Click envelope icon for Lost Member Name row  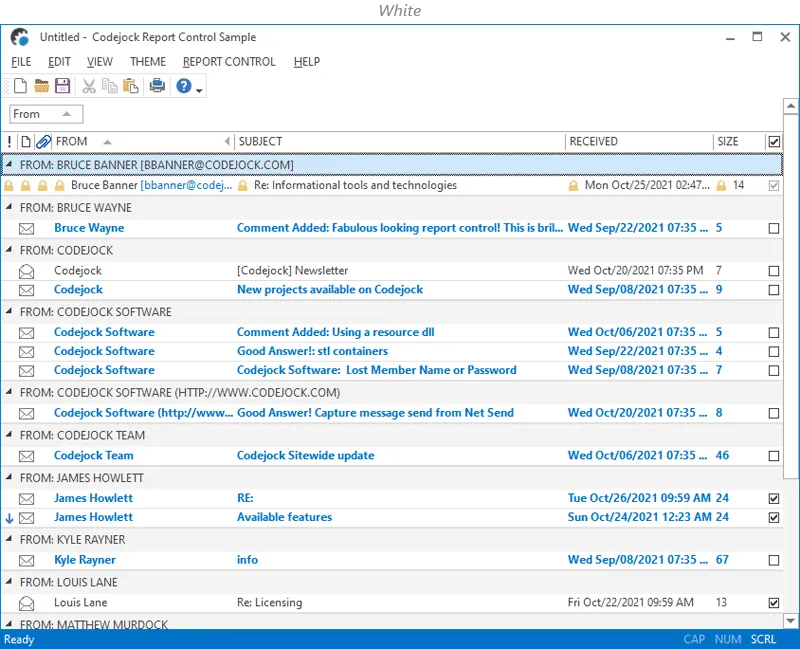[x=27, y=371]
